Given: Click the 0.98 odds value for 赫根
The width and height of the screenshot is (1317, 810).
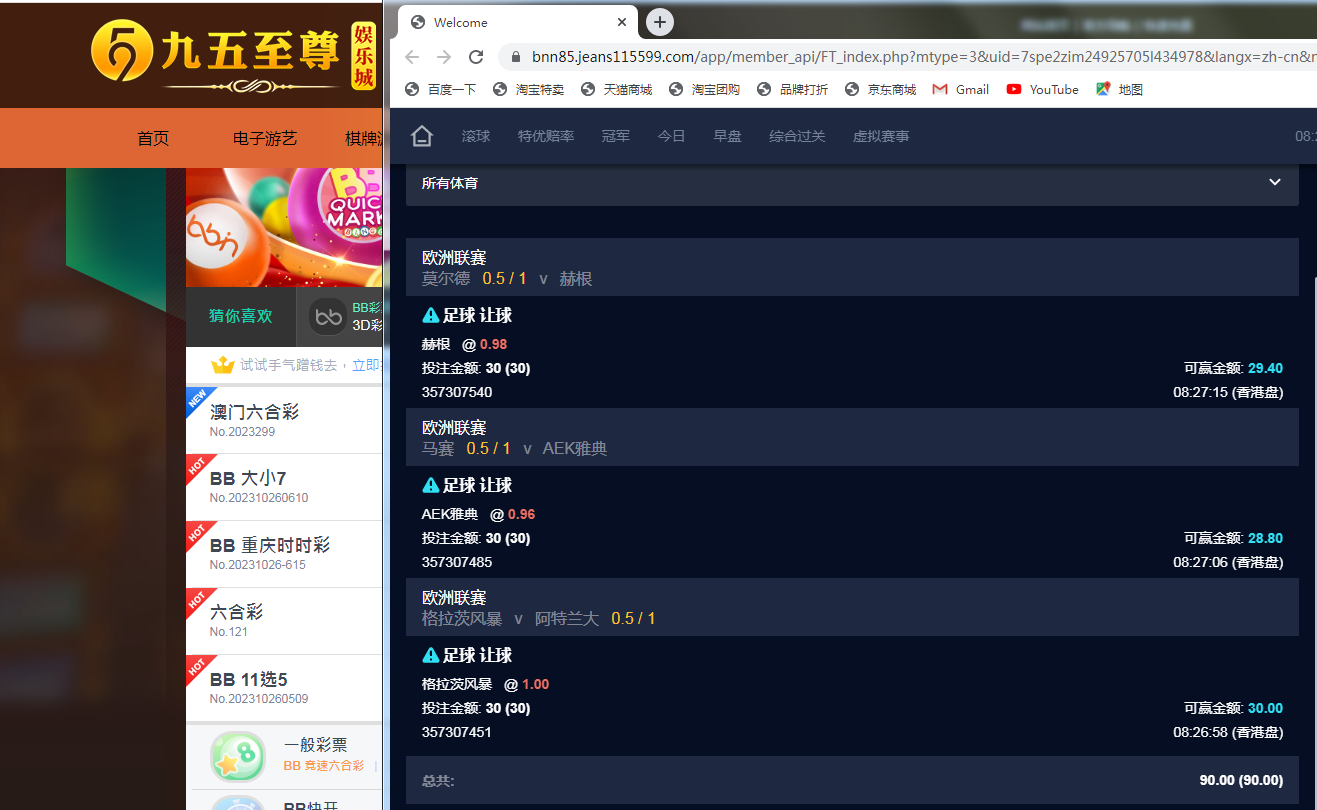Looking at the screenshot, I should pyautogui.click(x=494, y=344).
